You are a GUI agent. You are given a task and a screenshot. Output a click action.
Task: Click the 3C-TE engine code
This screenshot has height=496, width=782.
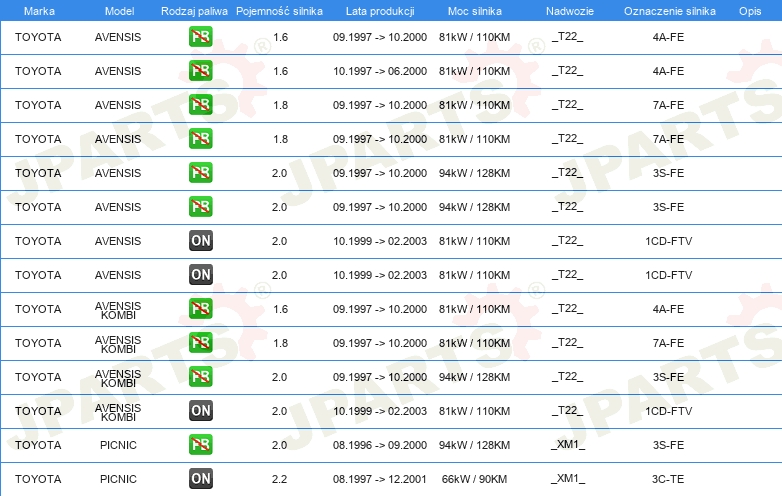point(668,479)
